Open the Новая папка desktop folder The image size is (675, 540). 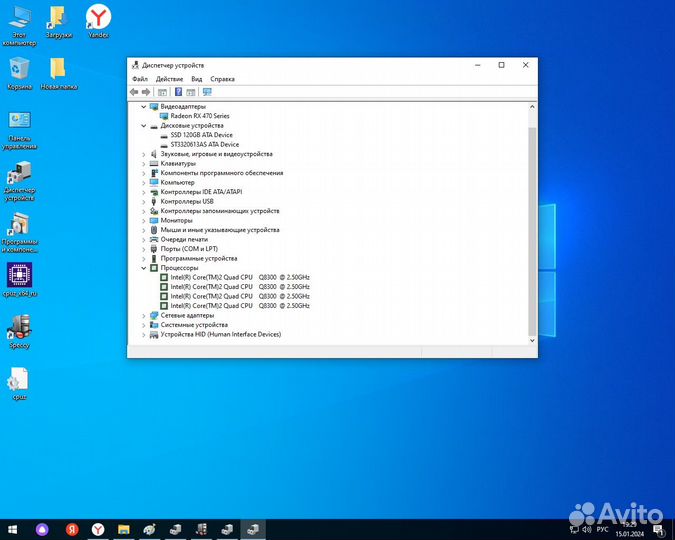click(x=59, y=73)
